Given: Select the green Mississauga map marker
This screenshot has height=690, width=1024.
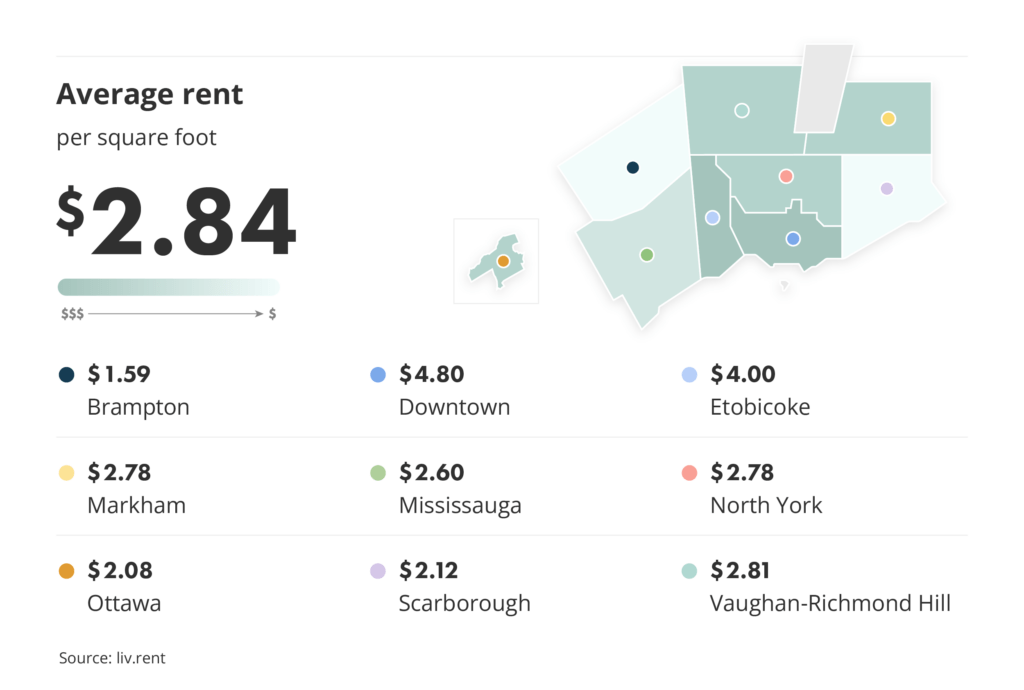Looking at the screenshot, I should point(647,255).
